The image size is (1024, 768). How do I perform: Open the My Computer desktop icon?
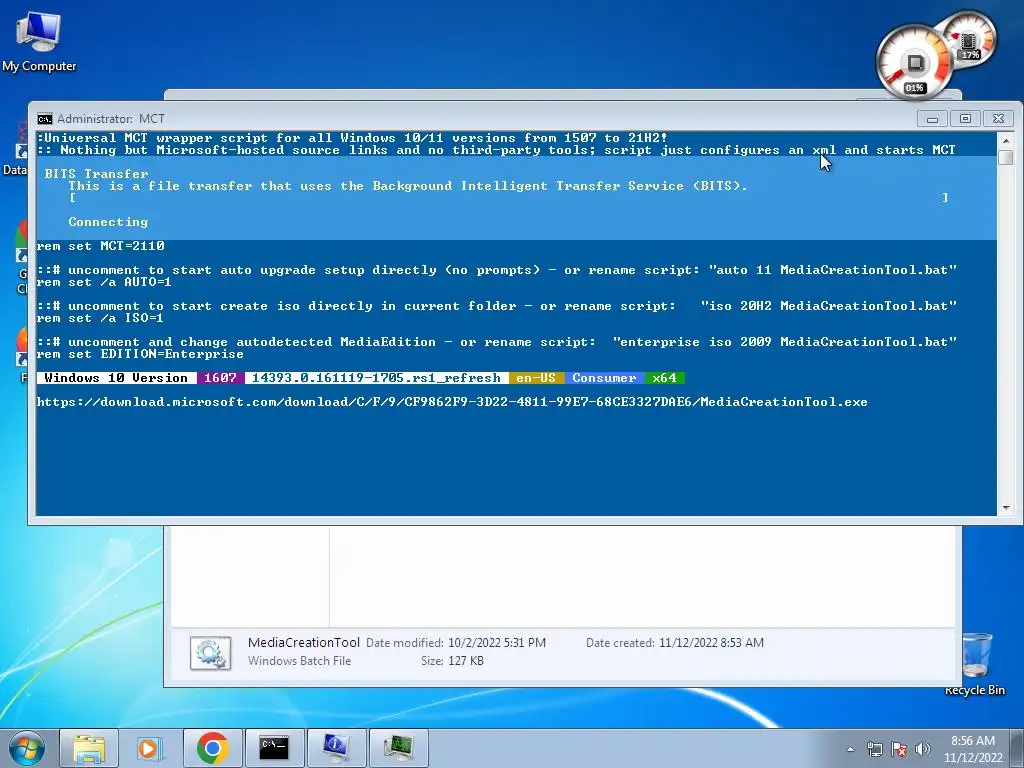coord(39,40)
